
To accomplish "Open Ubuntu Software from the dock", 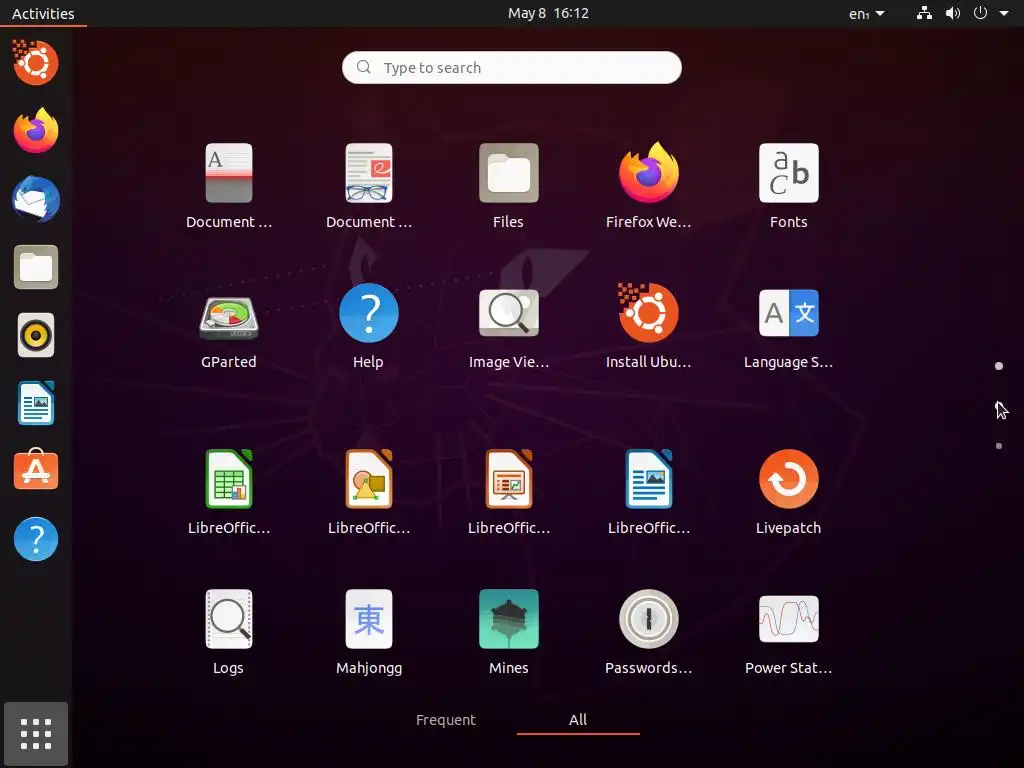I will point(36,471).
